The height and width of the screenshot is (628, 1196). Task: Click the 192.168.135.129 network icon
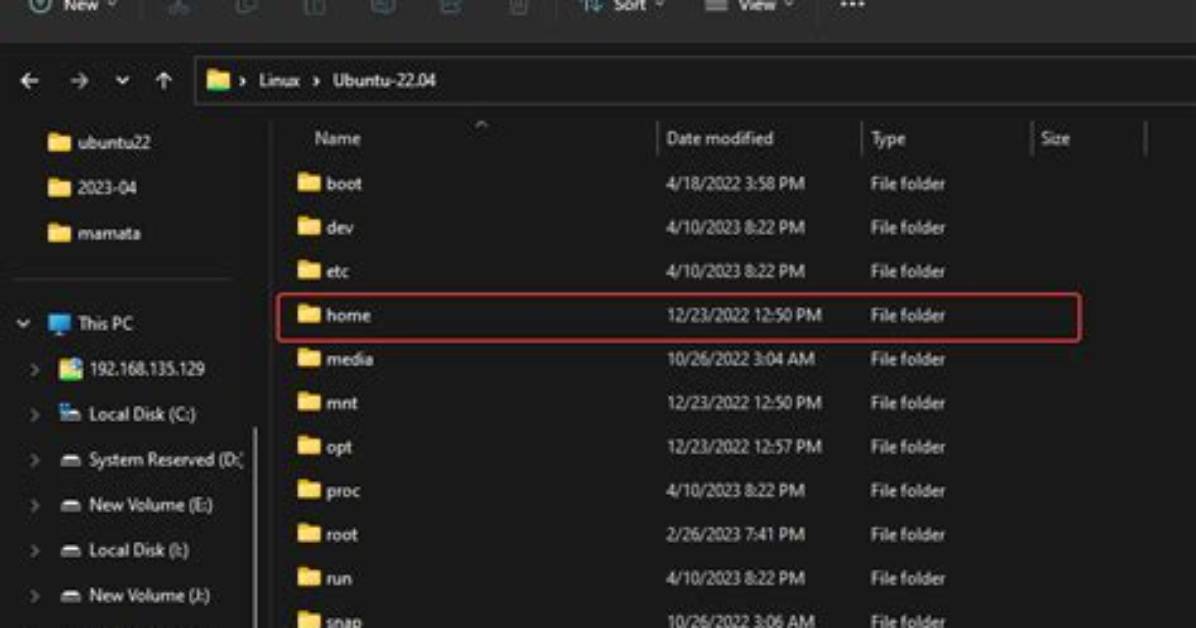pos(70,369)
